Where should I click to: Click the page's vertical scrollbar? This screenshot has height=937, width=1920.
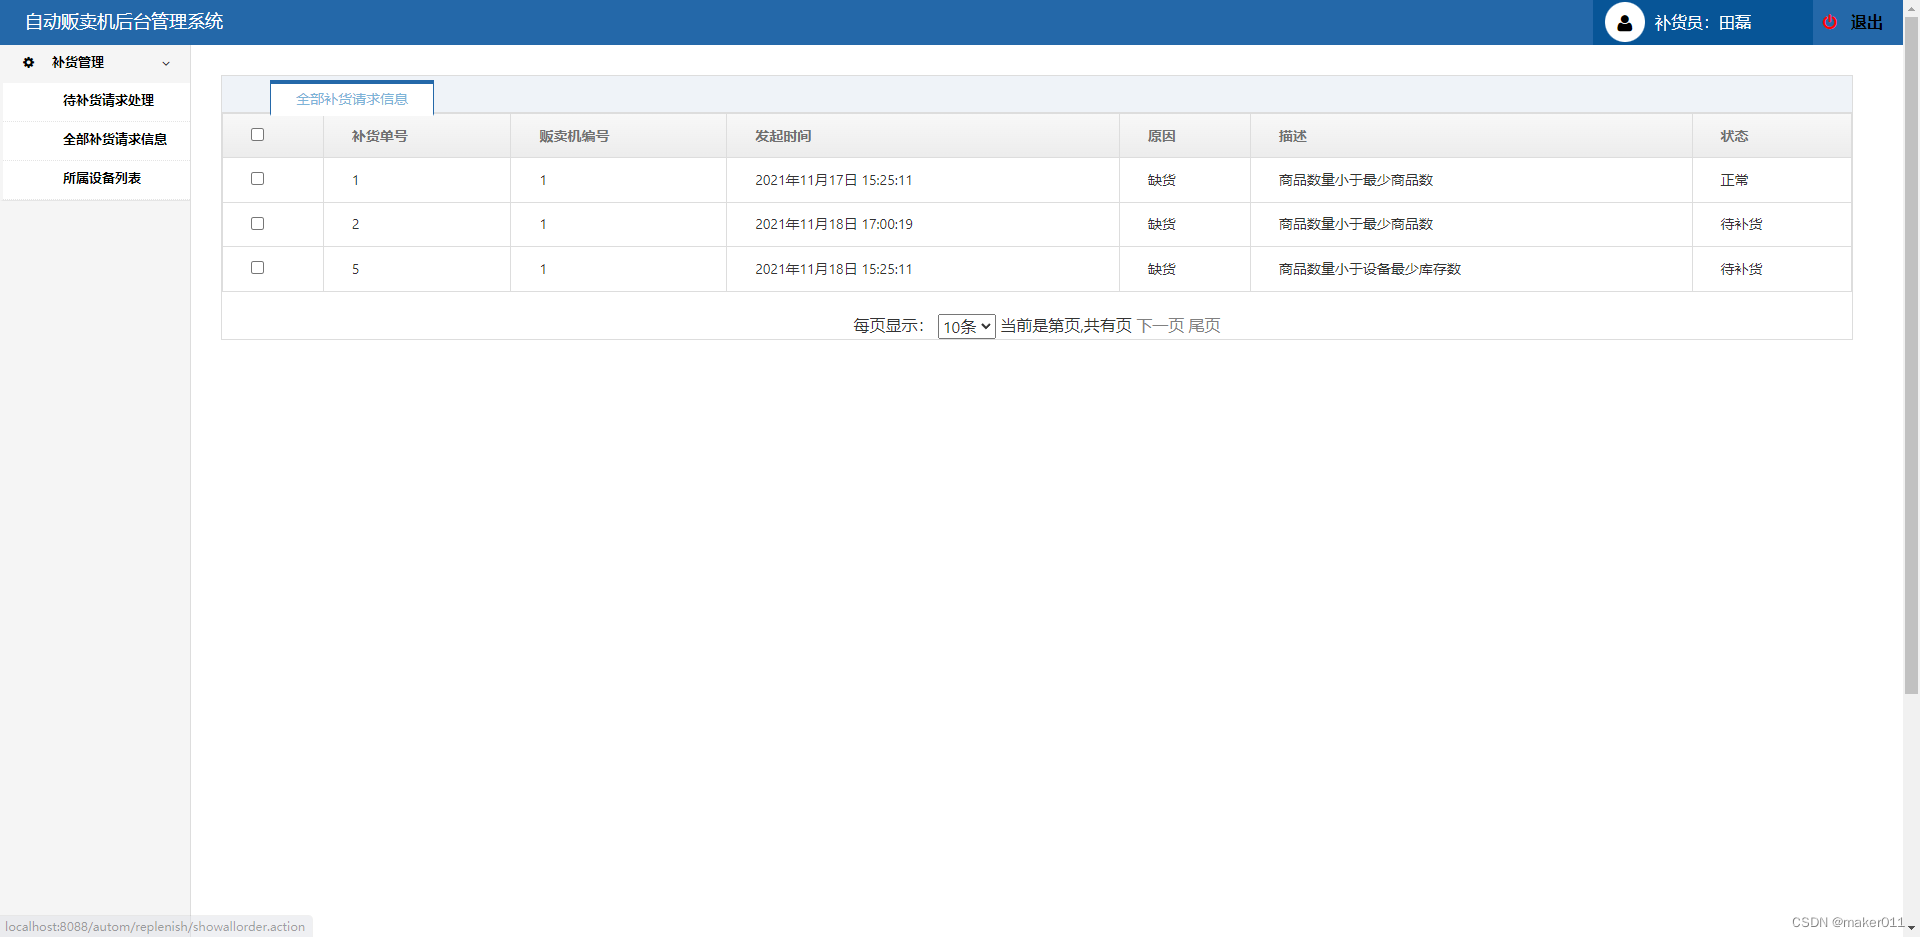pyautogui.click(x=1911, y=355)
